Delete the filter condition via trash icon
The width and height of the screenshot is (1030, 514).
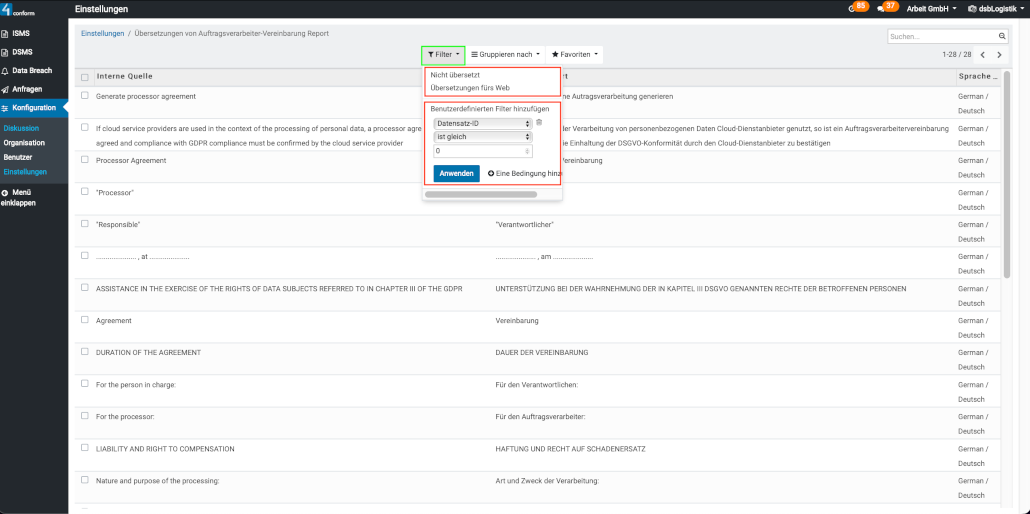tap(539, 122)
